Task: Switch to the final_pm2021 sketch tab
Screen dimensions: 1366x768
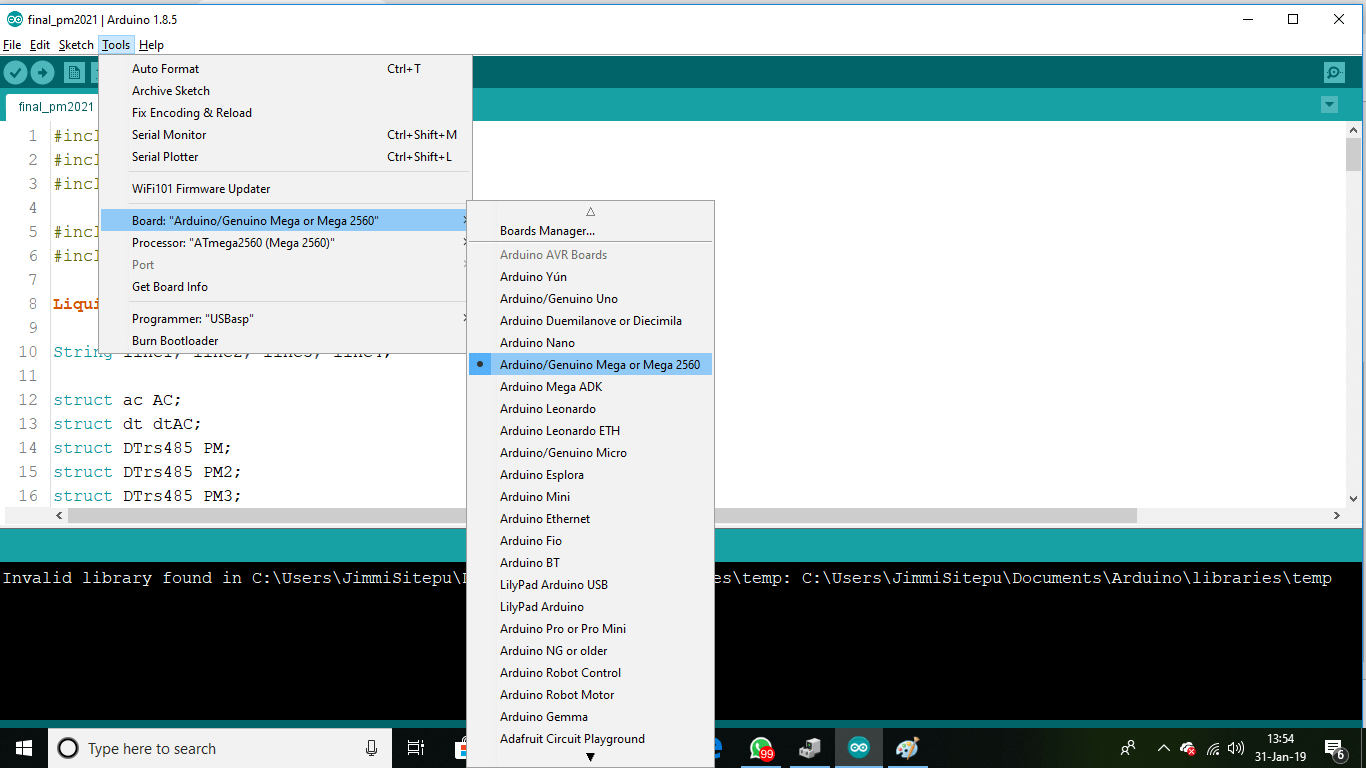Action: 53,107
